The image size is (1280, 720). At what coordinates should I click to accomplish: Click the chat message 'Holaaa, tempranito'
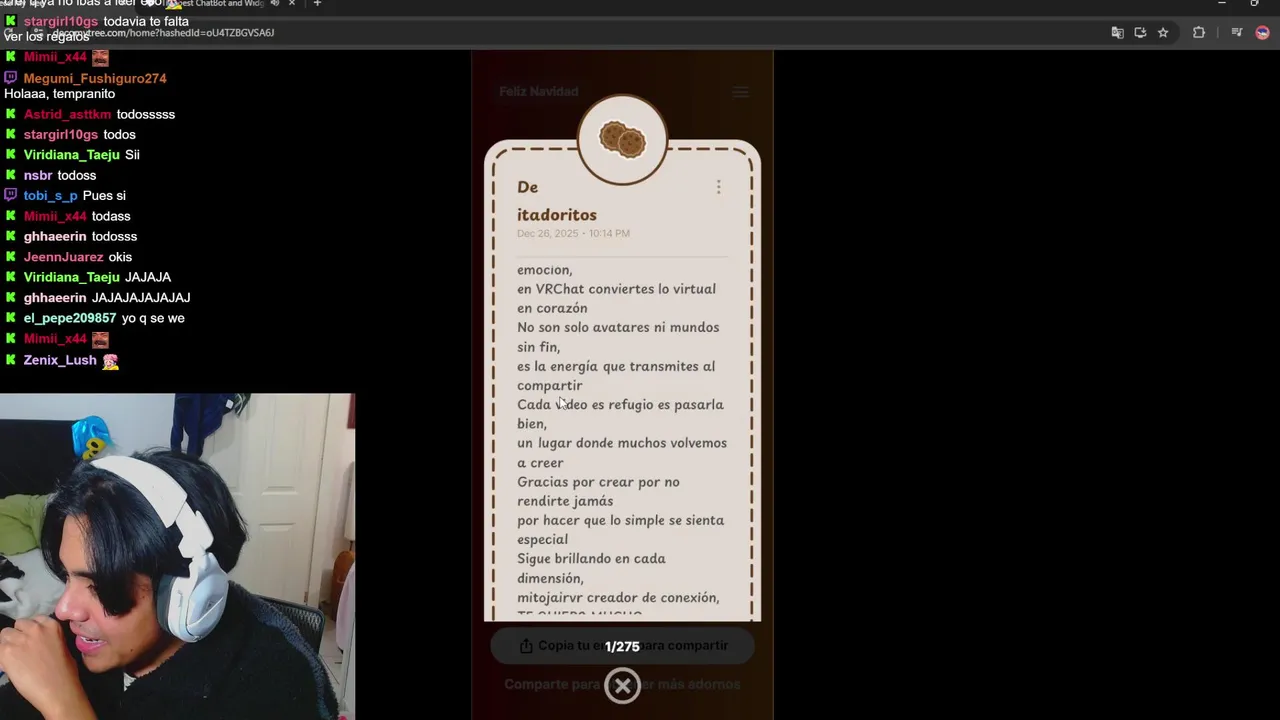coord(60,94)
